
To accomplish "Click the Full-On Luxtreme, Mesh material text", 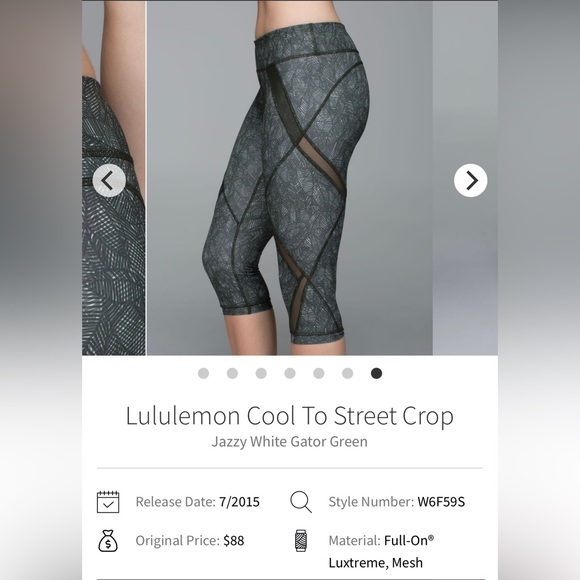I will (x=381, y=551).
